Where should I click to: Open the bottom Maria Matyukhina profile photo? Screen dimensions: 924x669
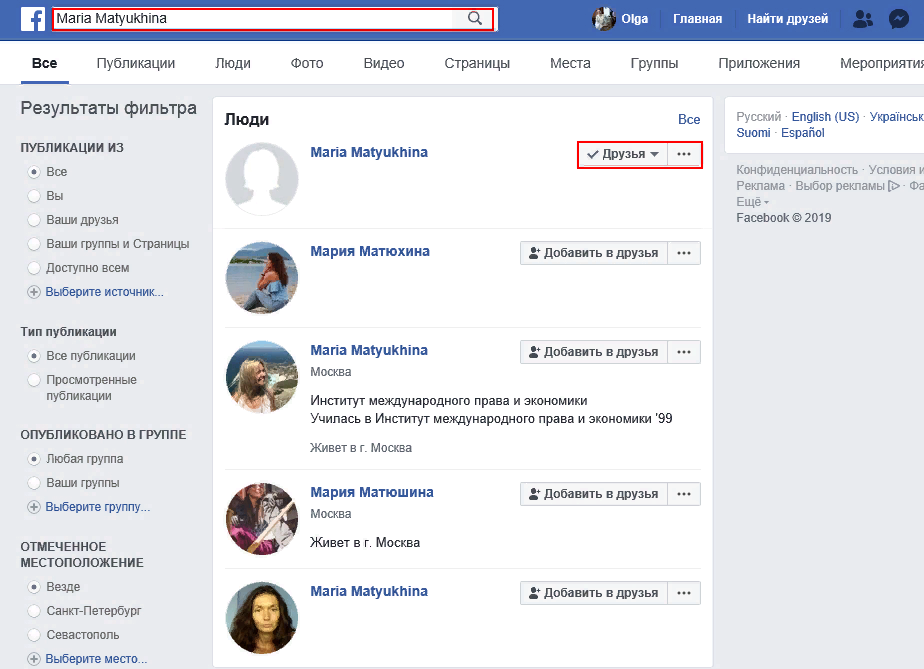tap(262, 618)
